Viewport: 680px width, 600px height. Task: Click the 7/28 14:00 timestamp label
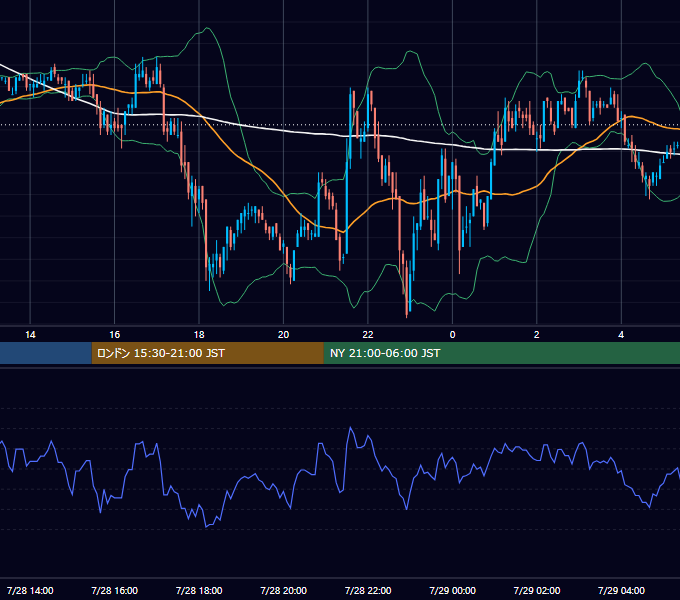pos(30,590)
